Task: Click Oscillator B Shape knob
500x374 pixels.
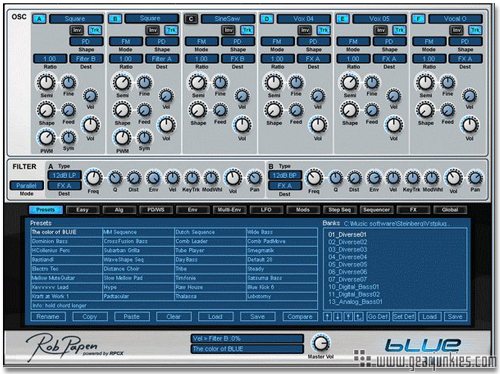Action: [x=122, y=110]
